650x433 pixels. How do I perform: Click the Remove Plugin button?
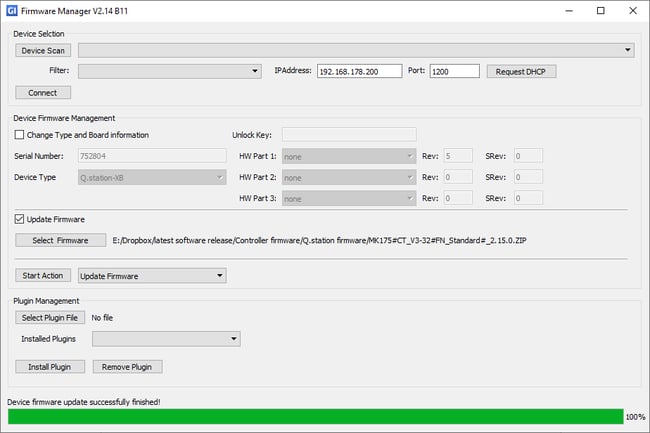tap(127, 367)
